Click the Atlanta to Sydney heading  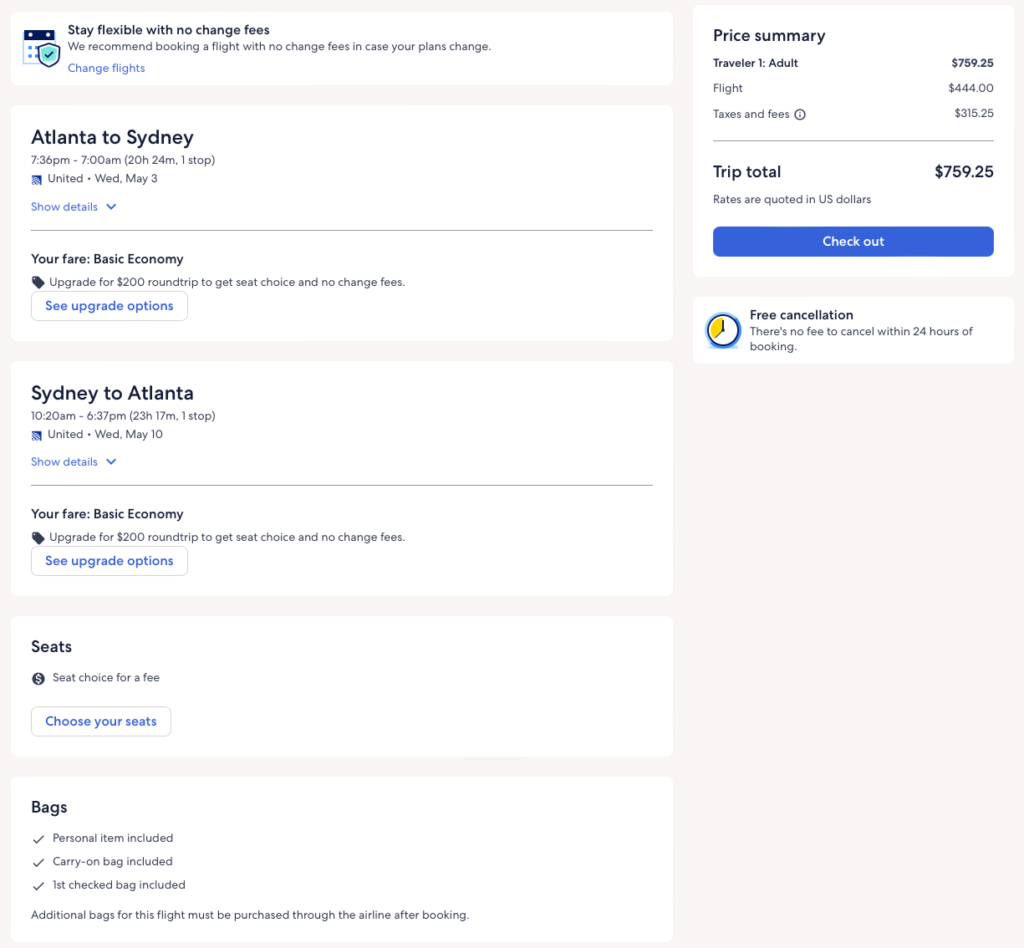(112, 138)
